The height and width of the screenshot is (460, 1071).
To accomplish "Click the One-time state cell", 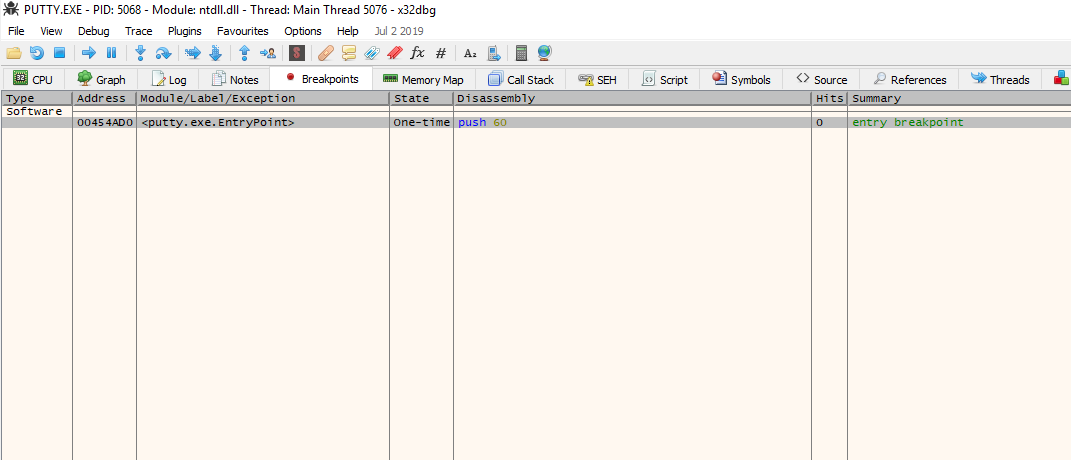I will pos(421,123).
